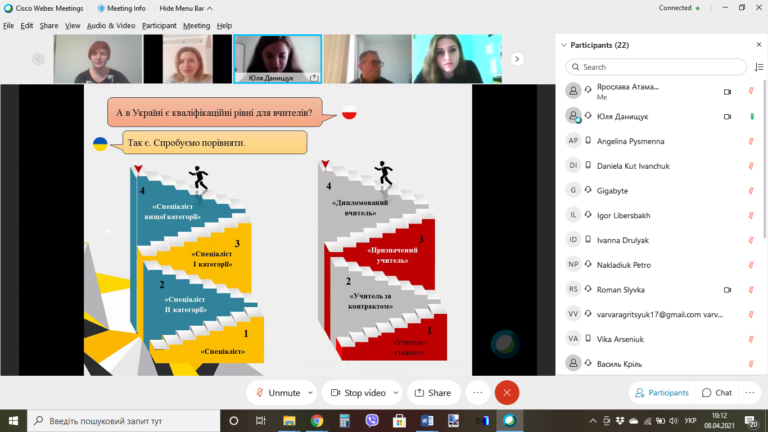Open the more options ellipsis in meeting controls
Image resolution: width=768 pixels, height=432 pixels.
tap(478, 392)
